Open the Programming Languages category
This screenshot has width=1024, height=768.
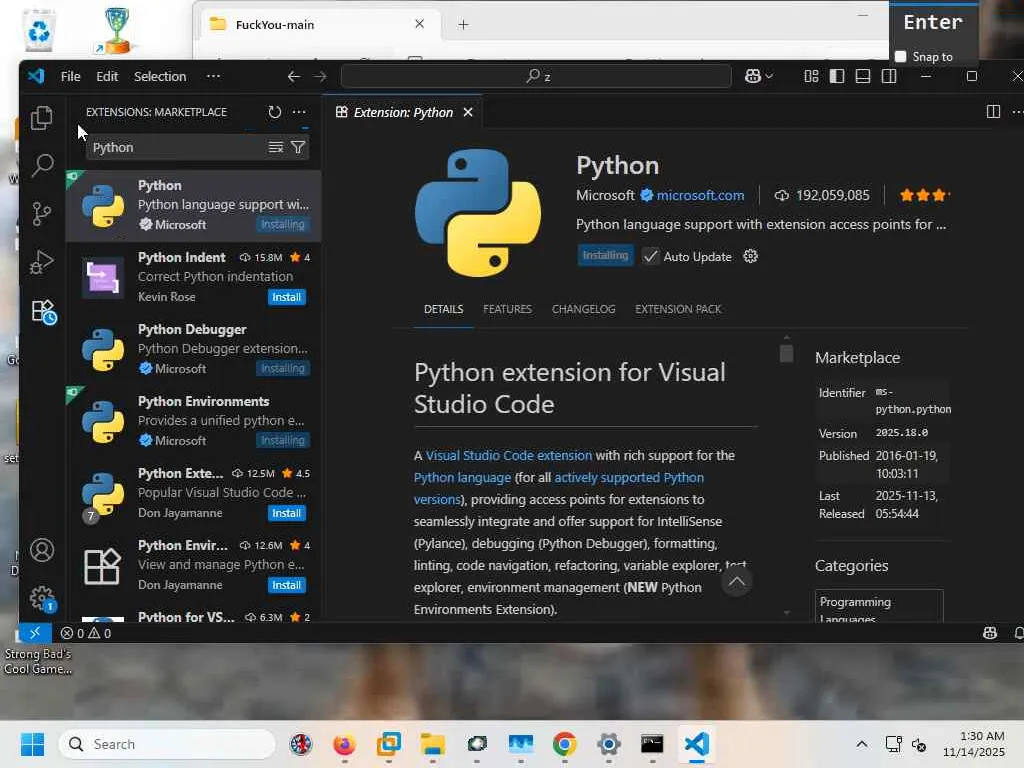click(x=878, y=609)
